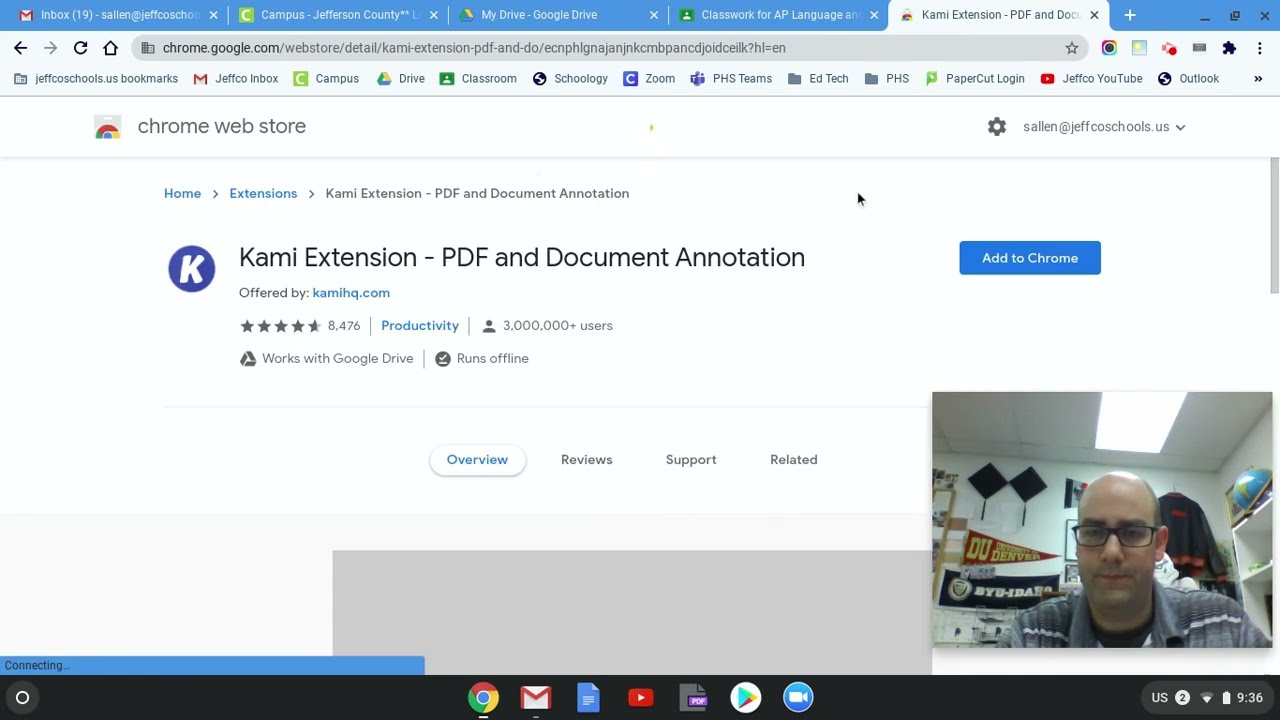This screenshot has width=1280, height=720.
Task: Go back using the browser back arrow
Action: tap(20, 48)
